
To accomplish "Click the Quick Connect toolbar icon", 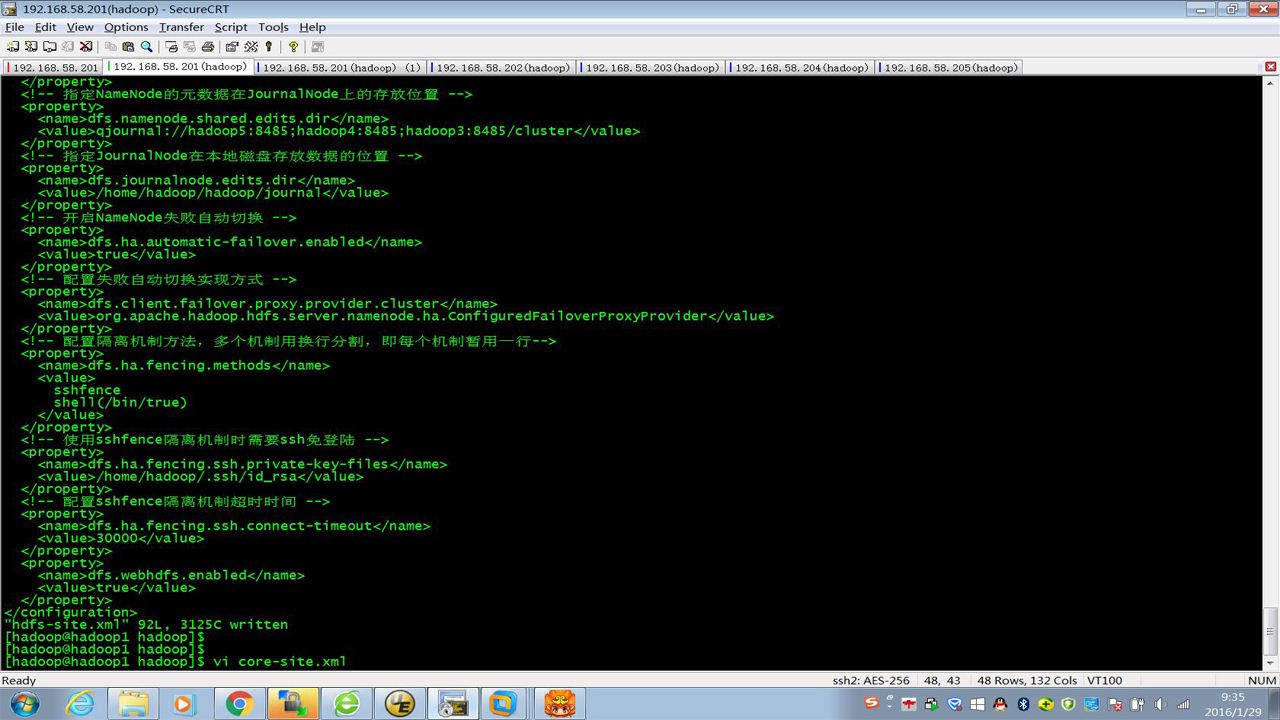I will coord(31,46).
